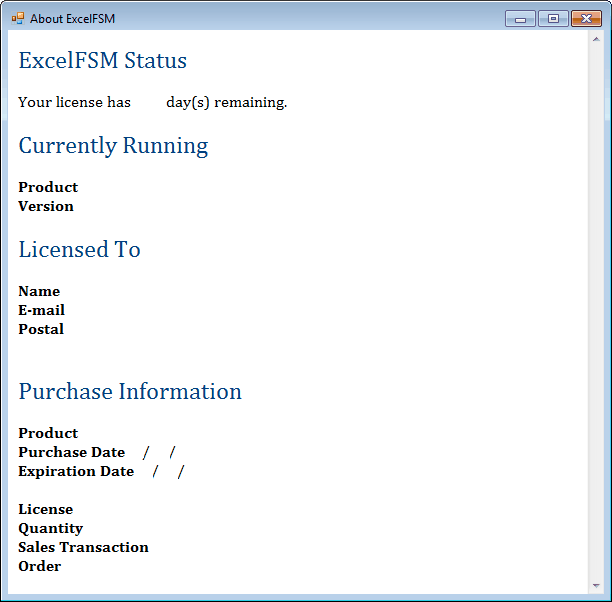Select the Name label

point(39,291)
